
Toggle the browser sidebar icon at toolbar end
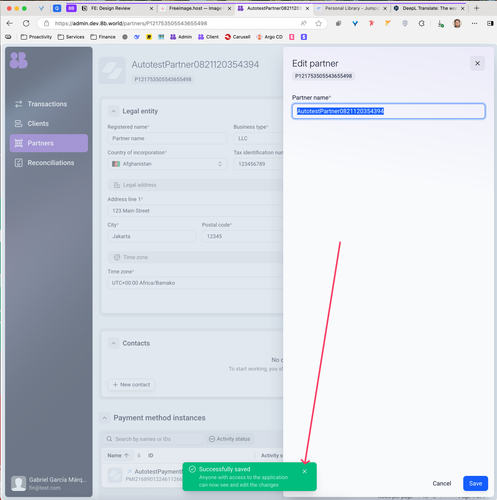tap(490, 23)
